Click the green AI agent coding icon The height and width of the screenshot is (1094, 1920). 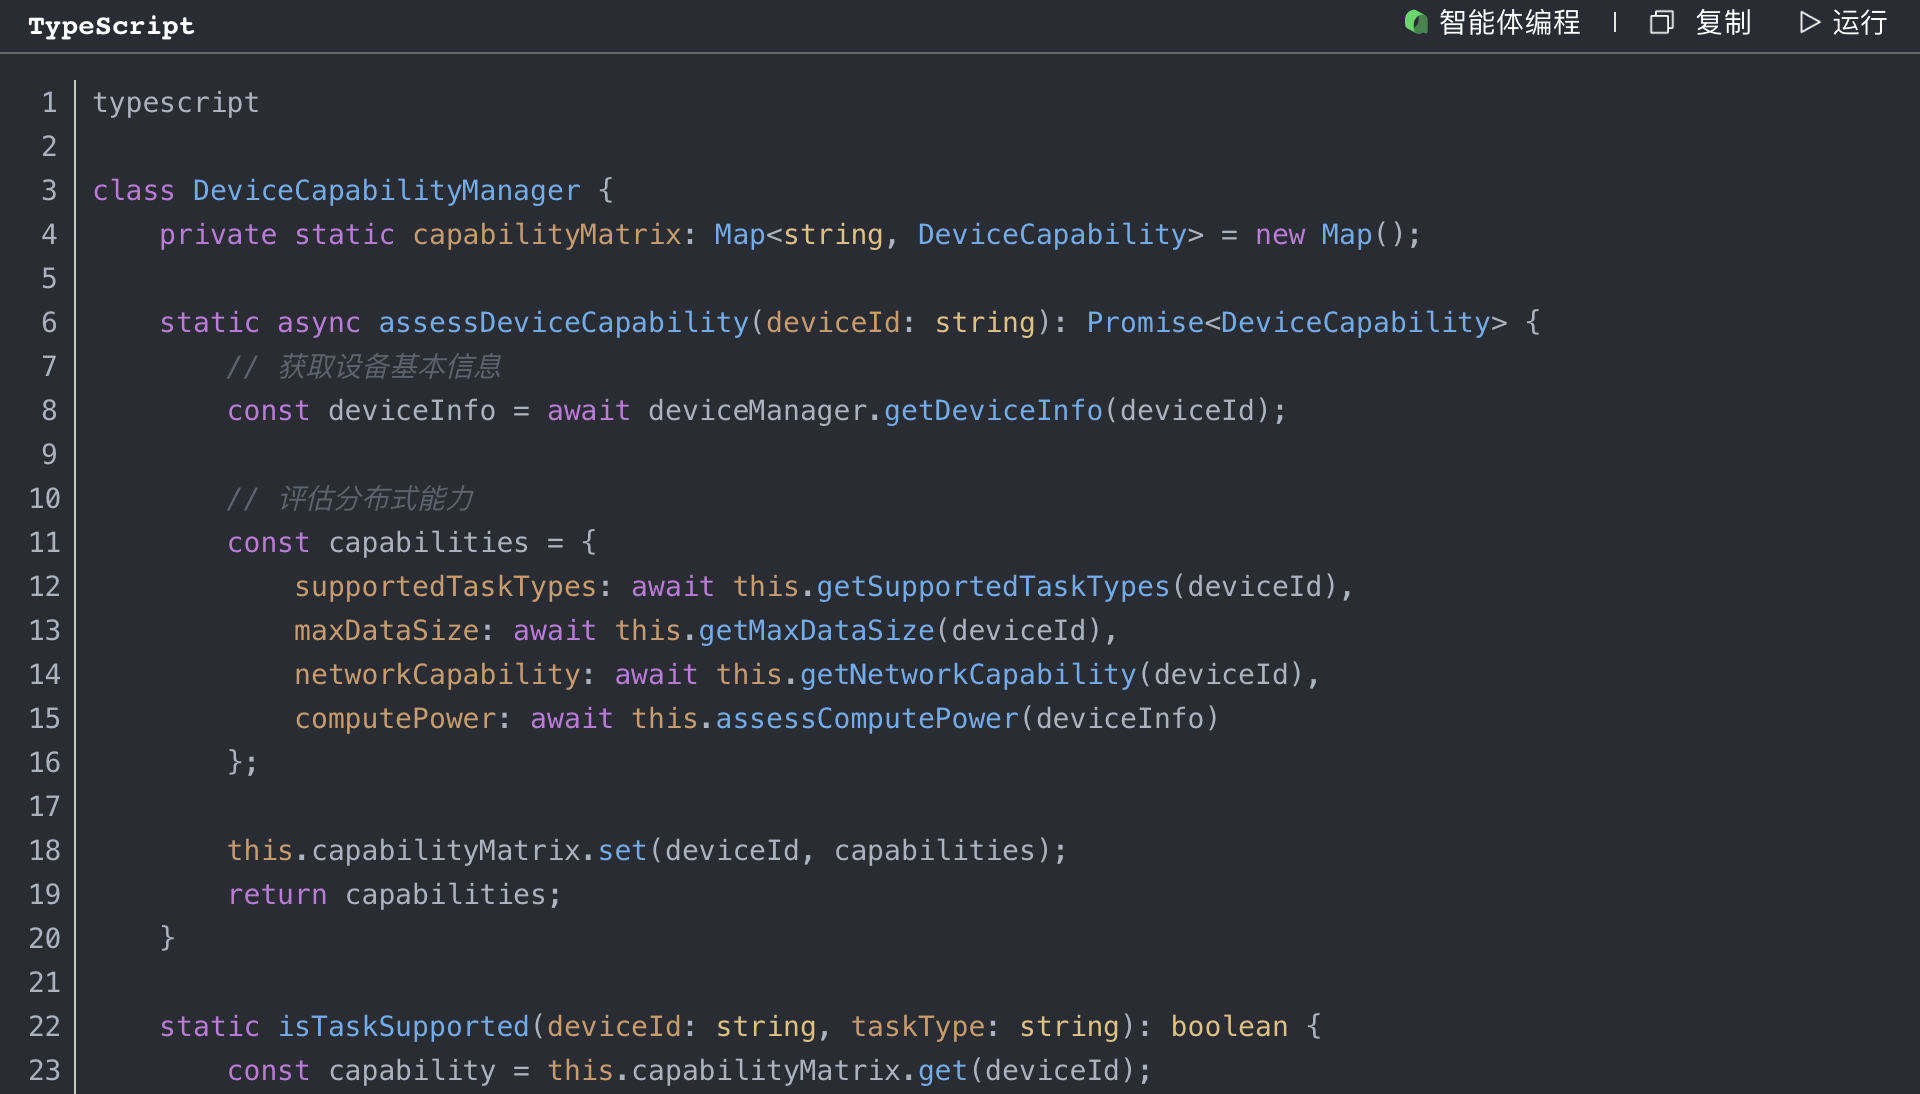coord(1415,22)
